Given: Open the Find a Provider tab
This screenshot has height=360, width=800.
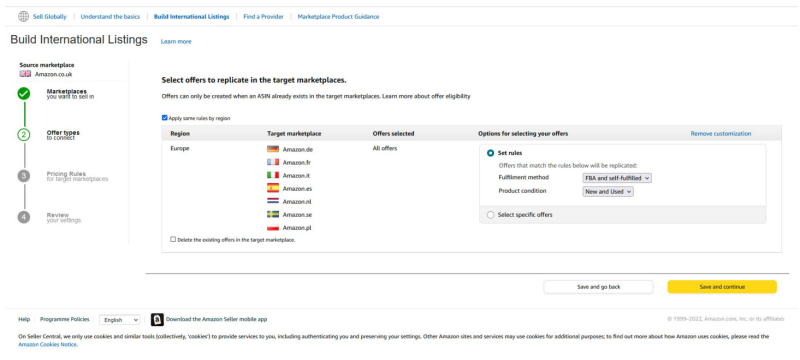Looking at the screenshot, I should pos(263,17).
